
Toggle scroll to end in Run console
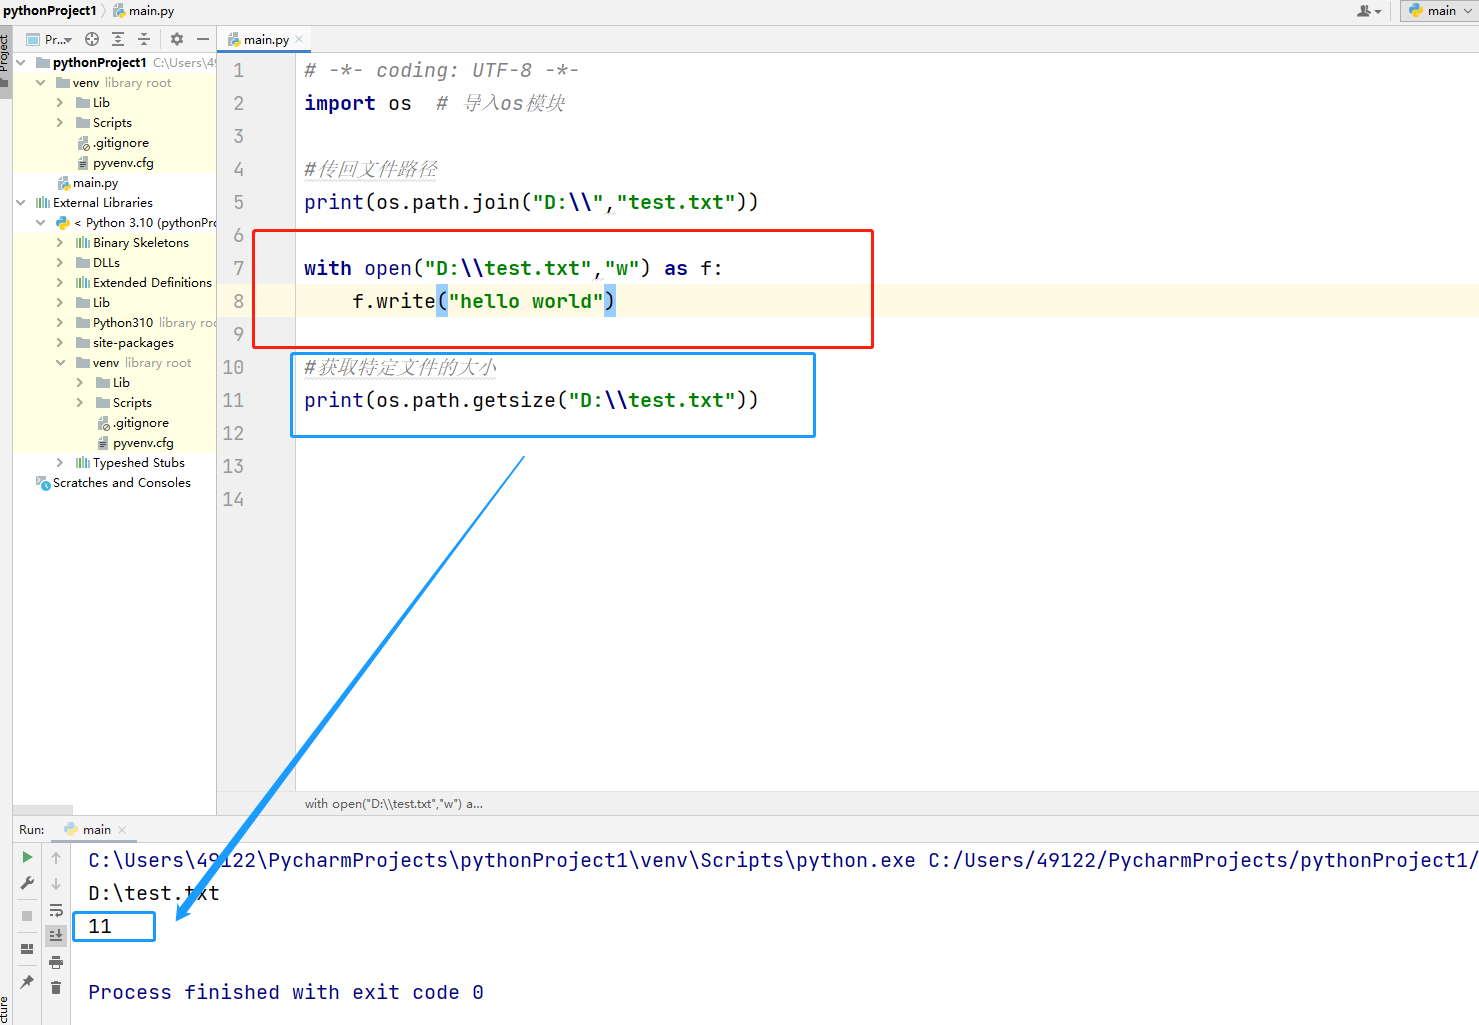click(x=56, y=935)
